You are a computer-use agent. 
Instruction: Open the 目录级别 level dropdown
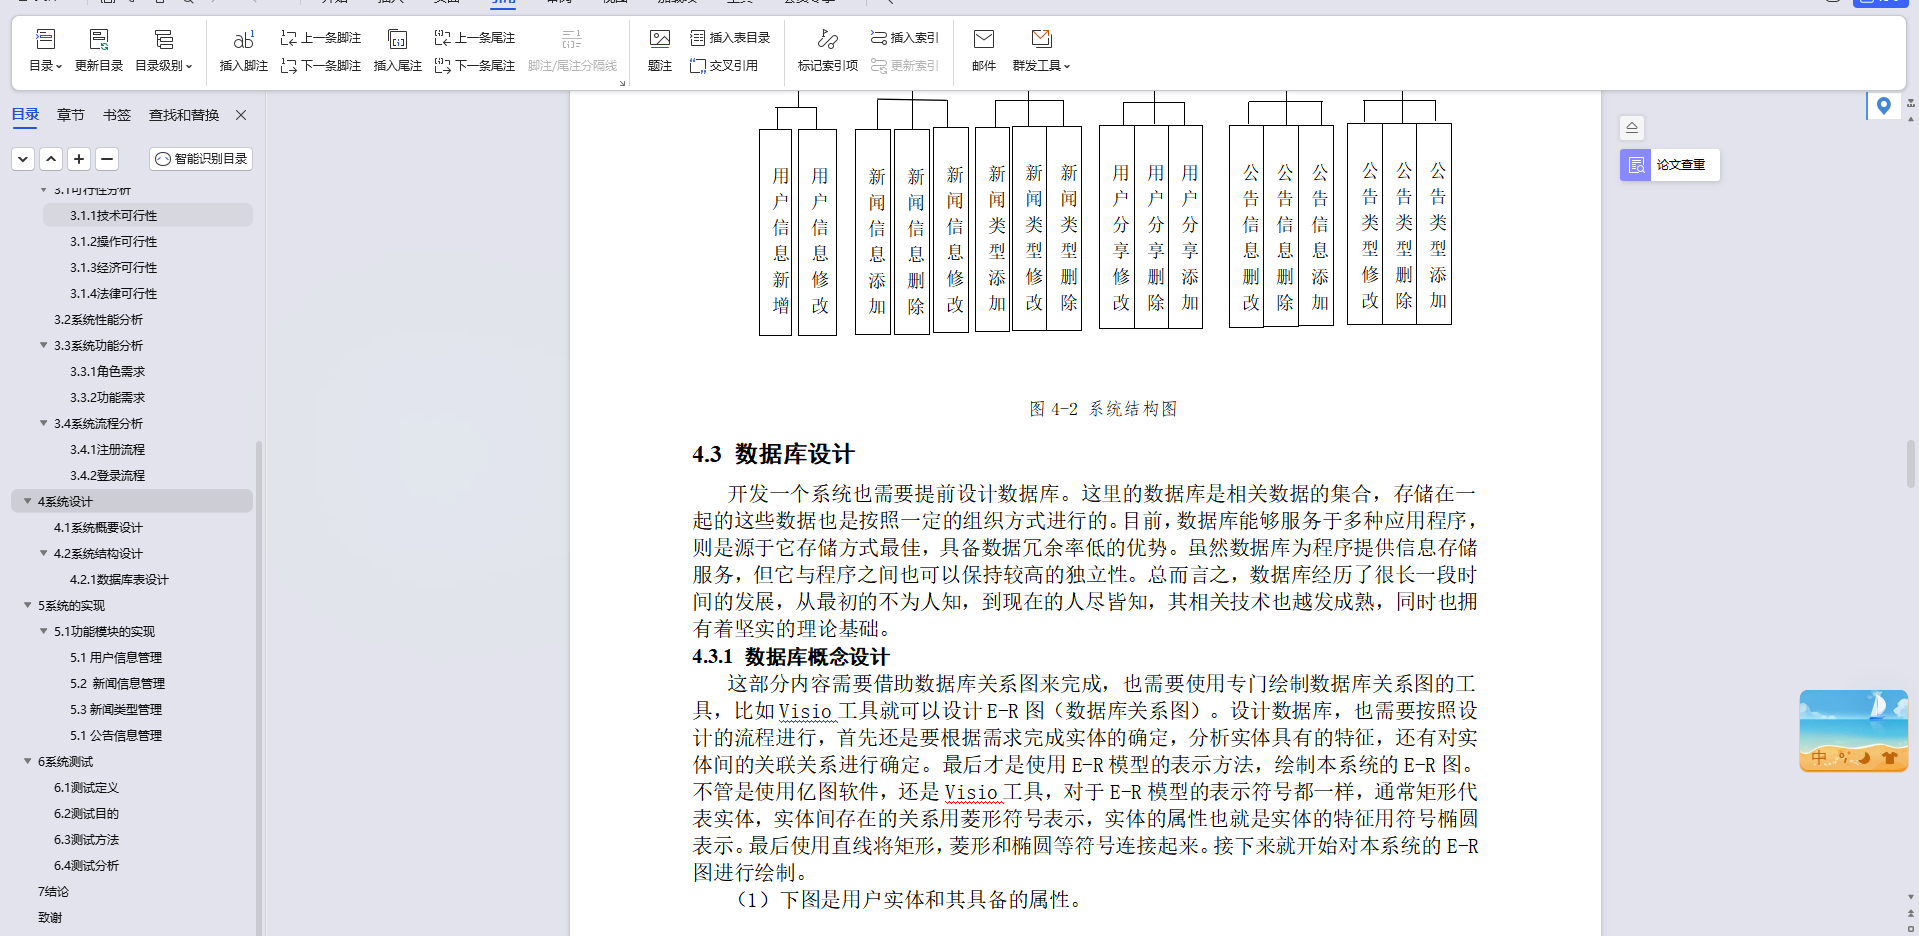pos(164,50)
